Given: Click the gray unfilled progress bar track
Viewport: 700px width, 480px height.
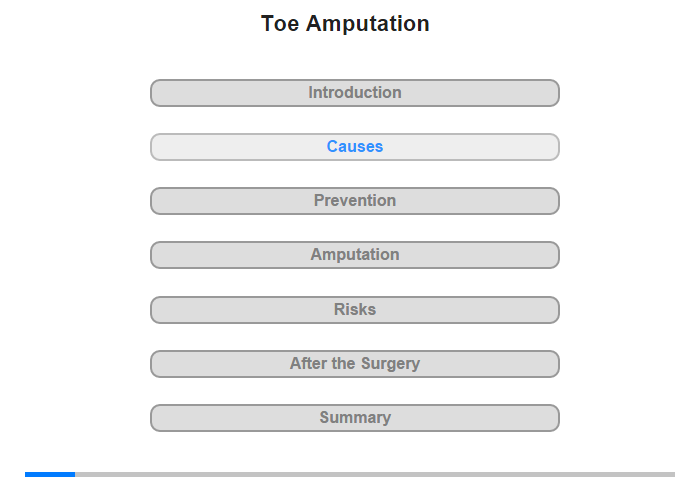Looking at the screenshot, I should coord(375,474).
